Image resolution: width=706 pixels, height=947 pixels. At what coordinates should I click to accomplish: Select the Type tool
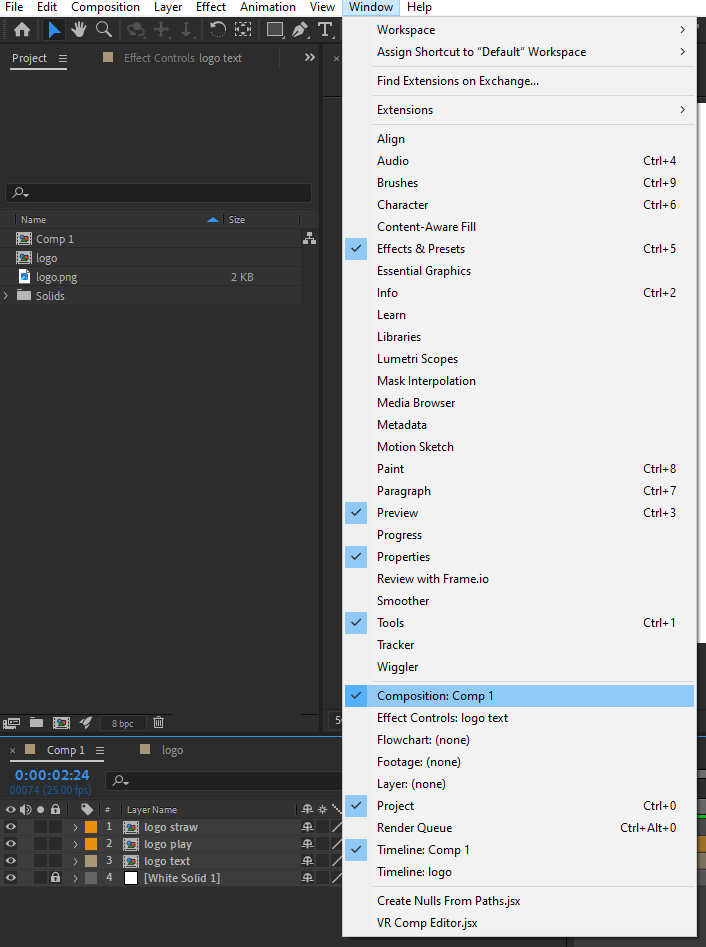(x=325, y=30)
